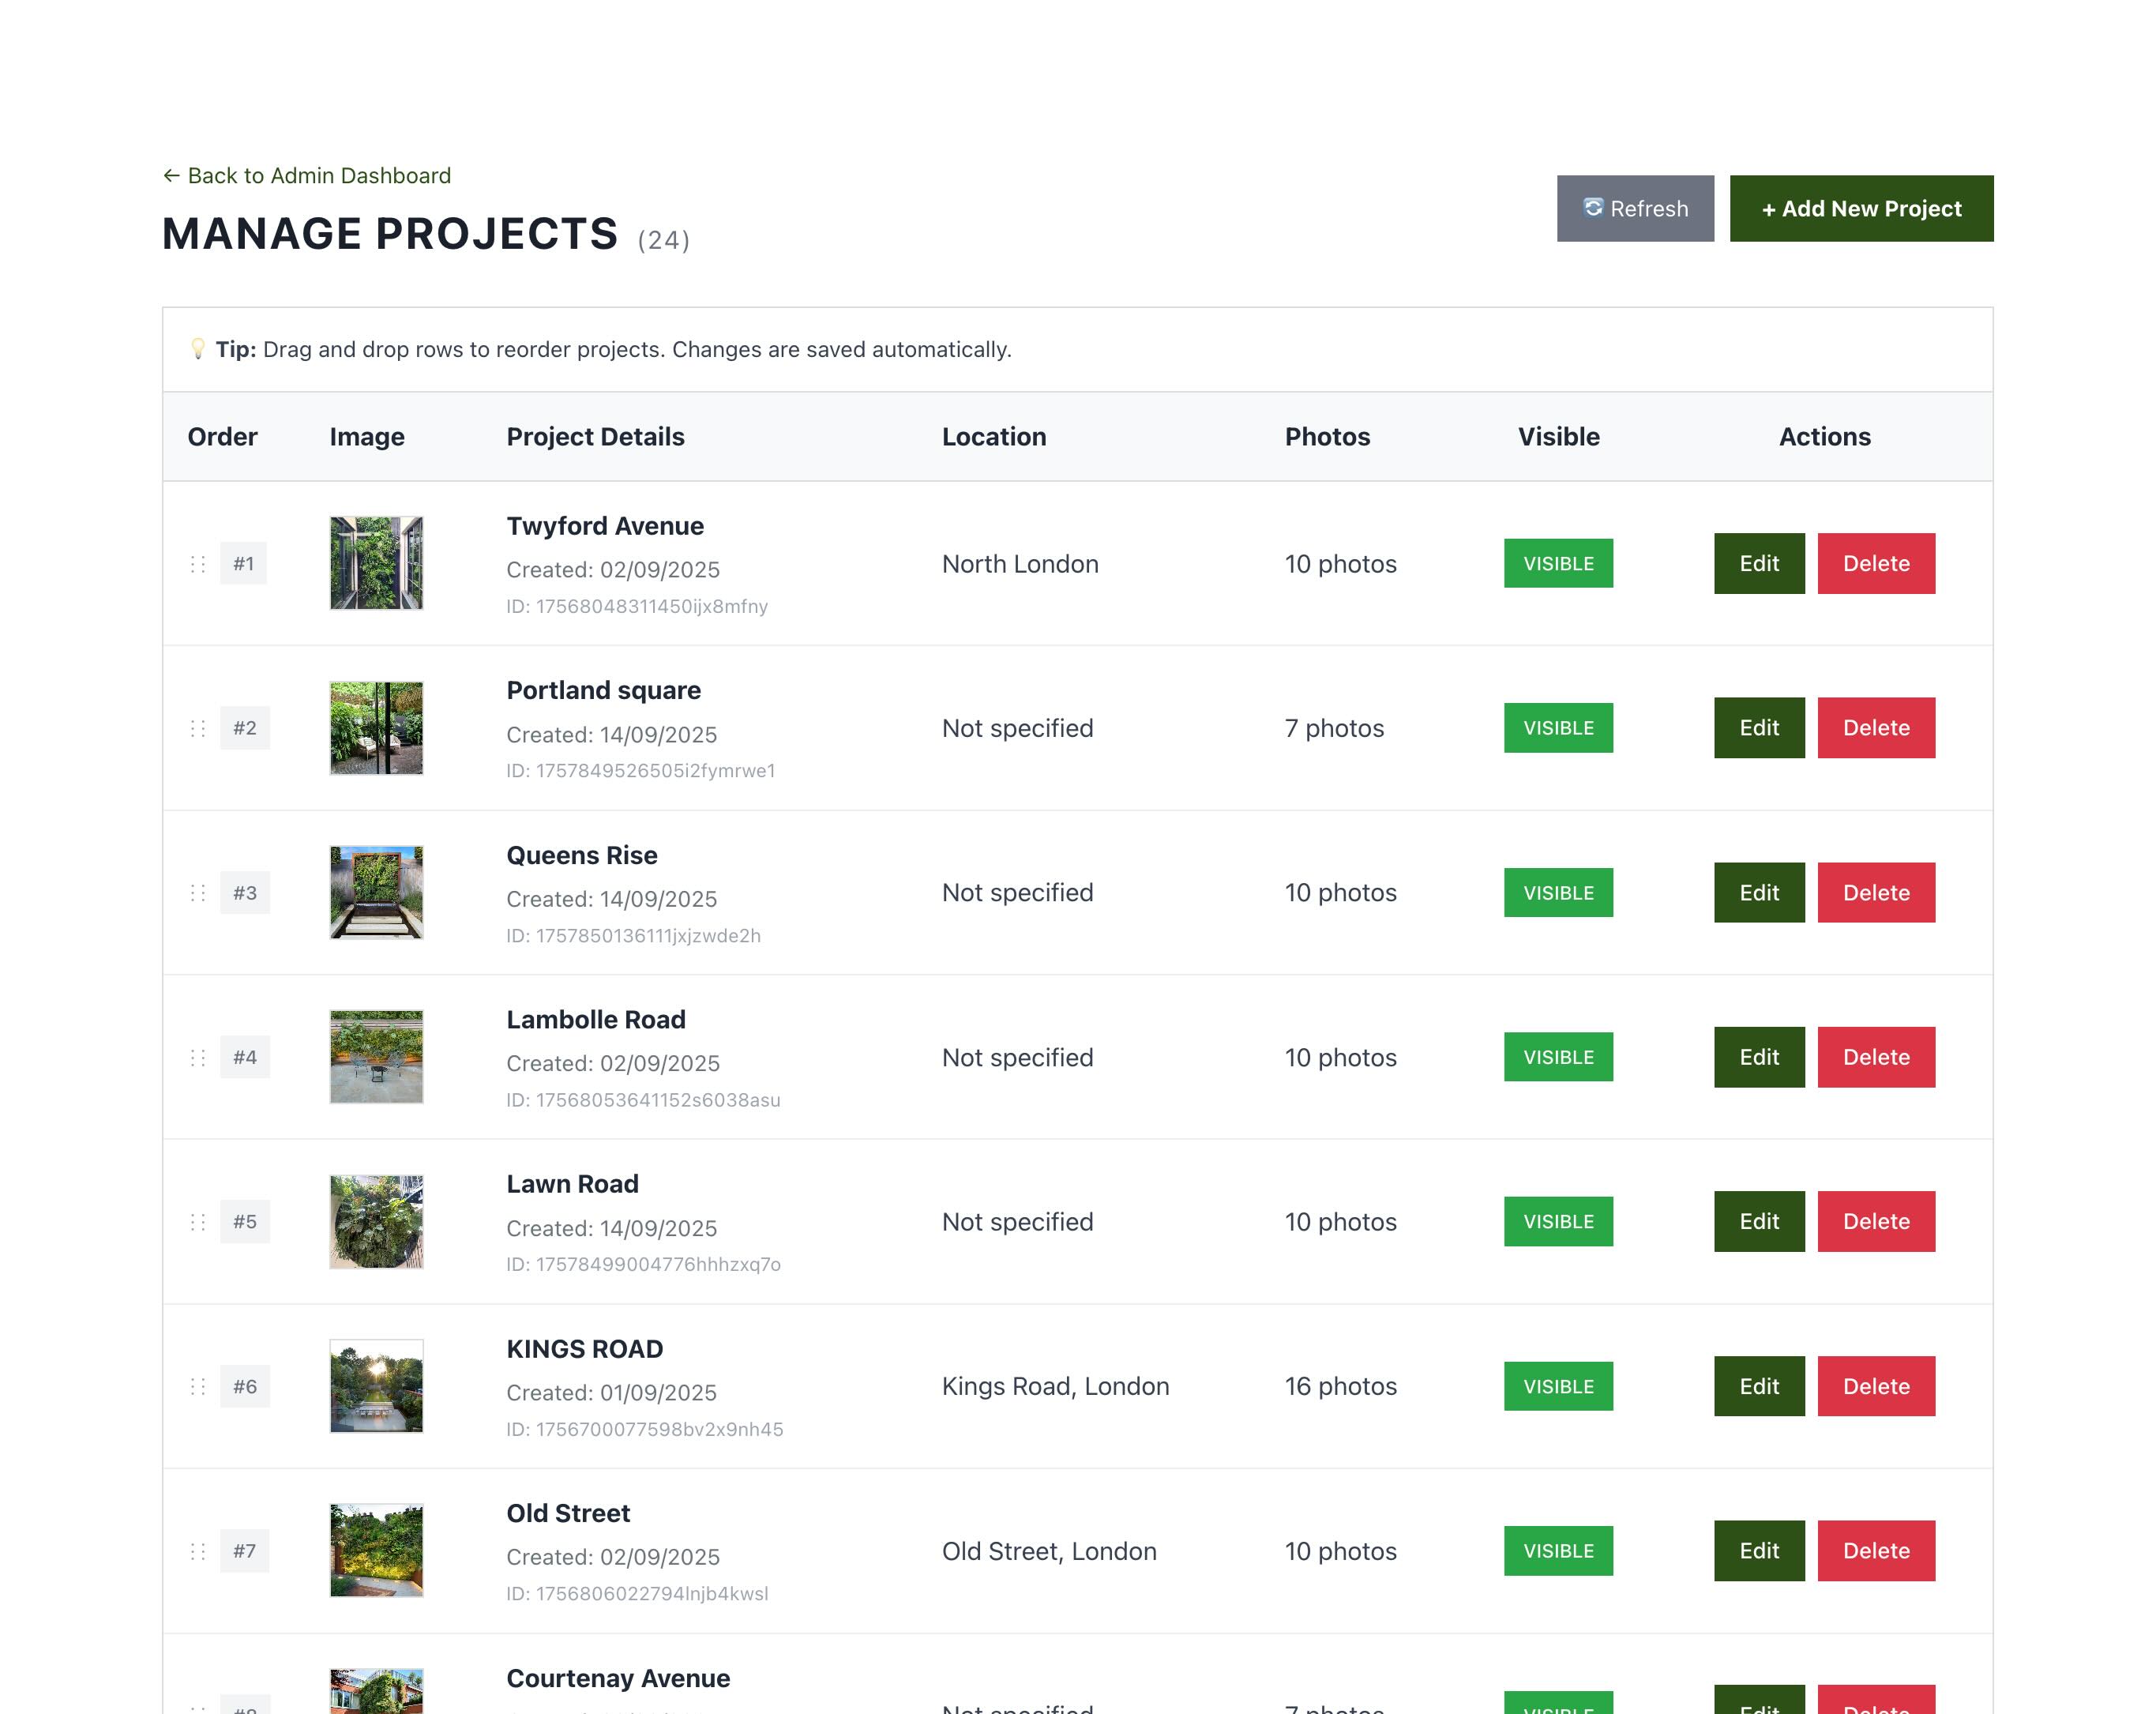The image size is (2156, 1714).
Task: Toggle VISIBLE badge for Lambolle Road
Action: (x=1557, y=1057)
